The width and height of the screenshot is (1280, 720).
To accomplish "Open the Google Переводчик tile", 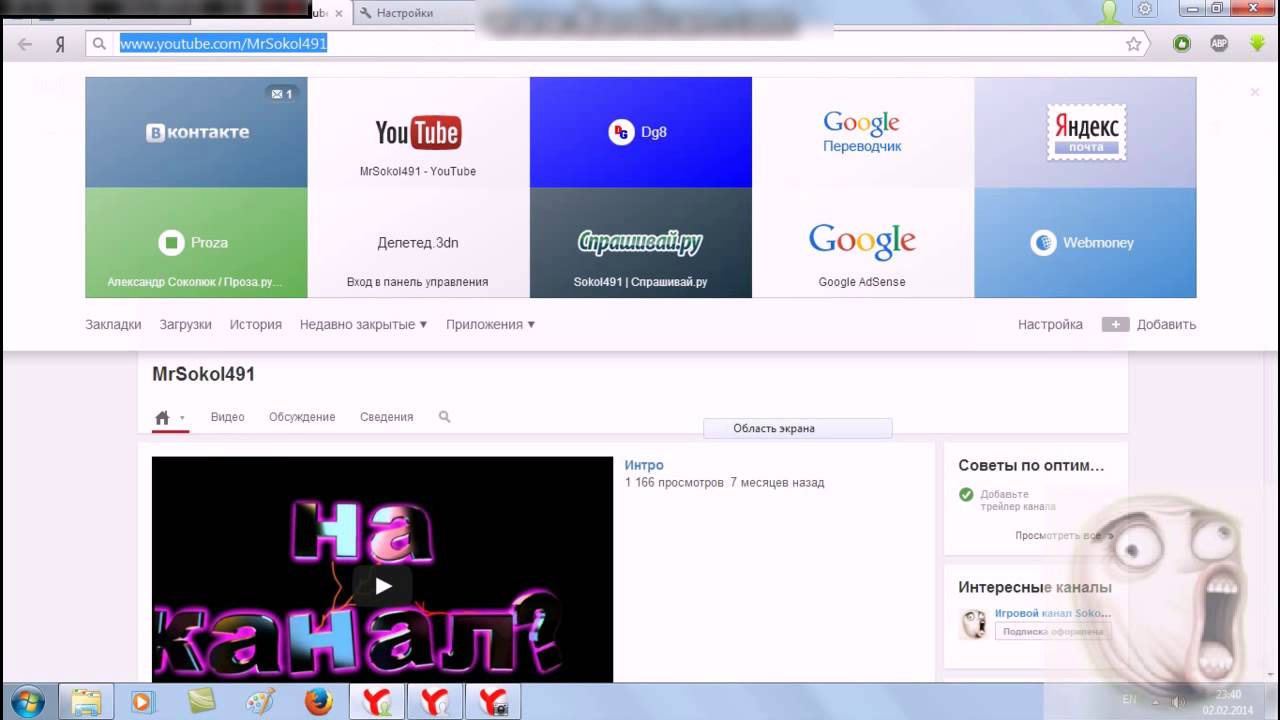I will point(863,132).
